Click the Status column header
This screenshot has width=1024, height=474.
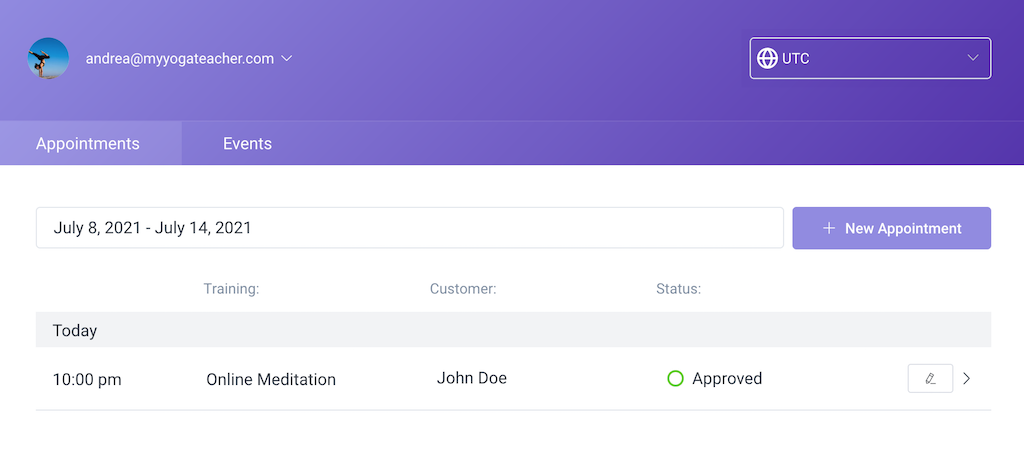point(678,289)
